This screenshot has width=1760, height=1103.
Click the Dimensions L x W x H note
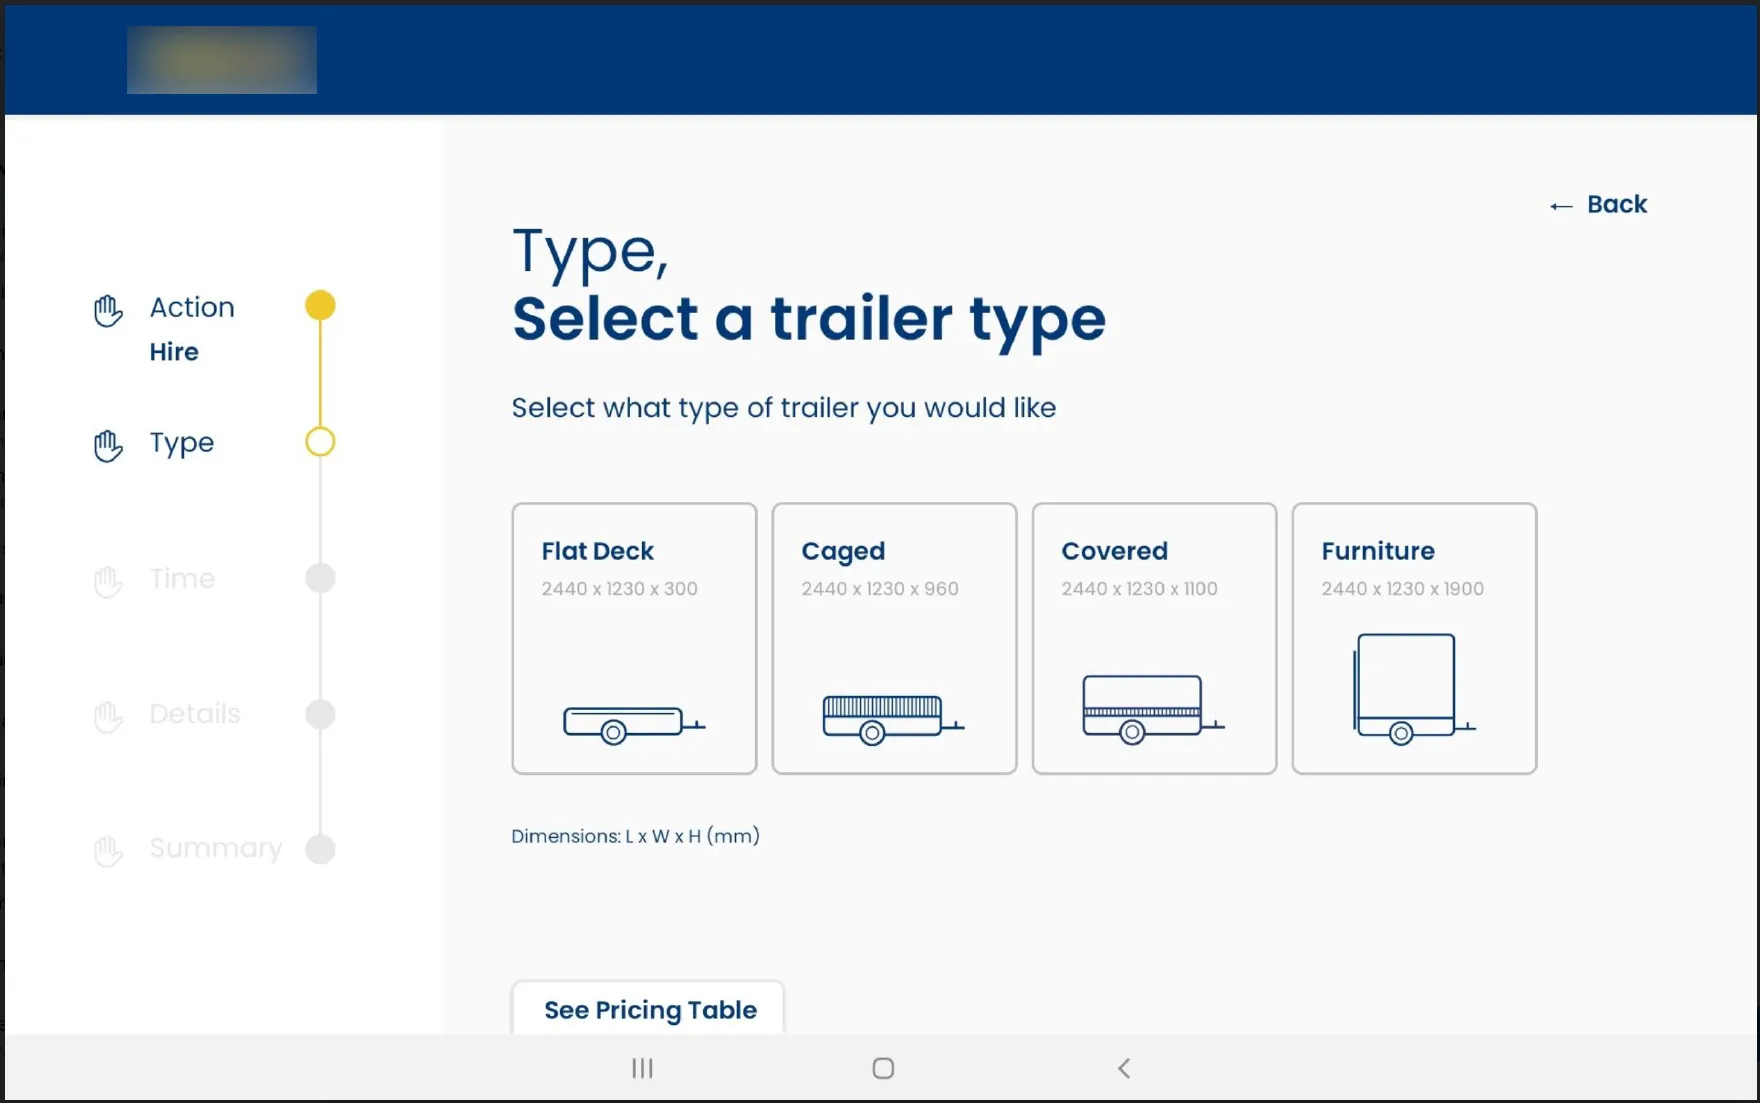[636, 836]
